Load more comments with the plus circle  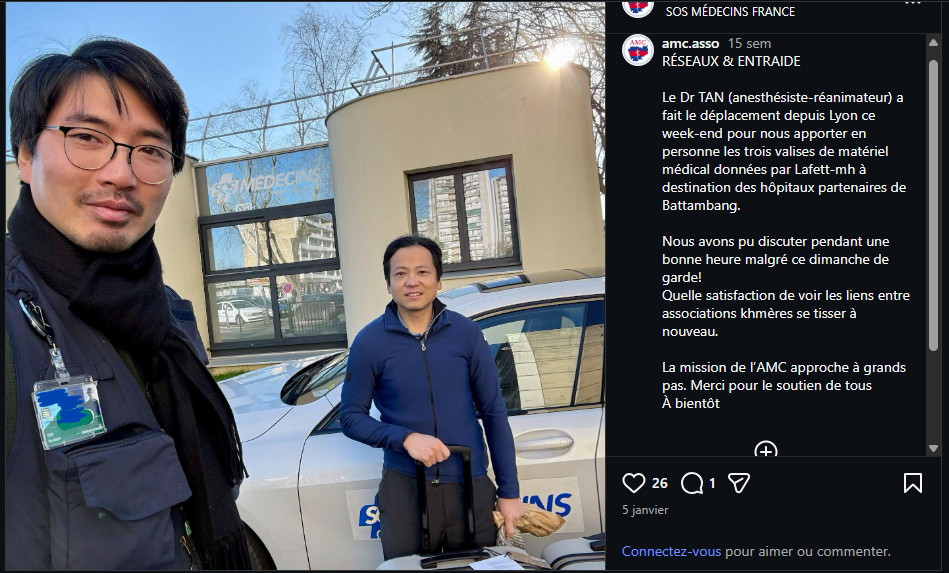(766, 450)
